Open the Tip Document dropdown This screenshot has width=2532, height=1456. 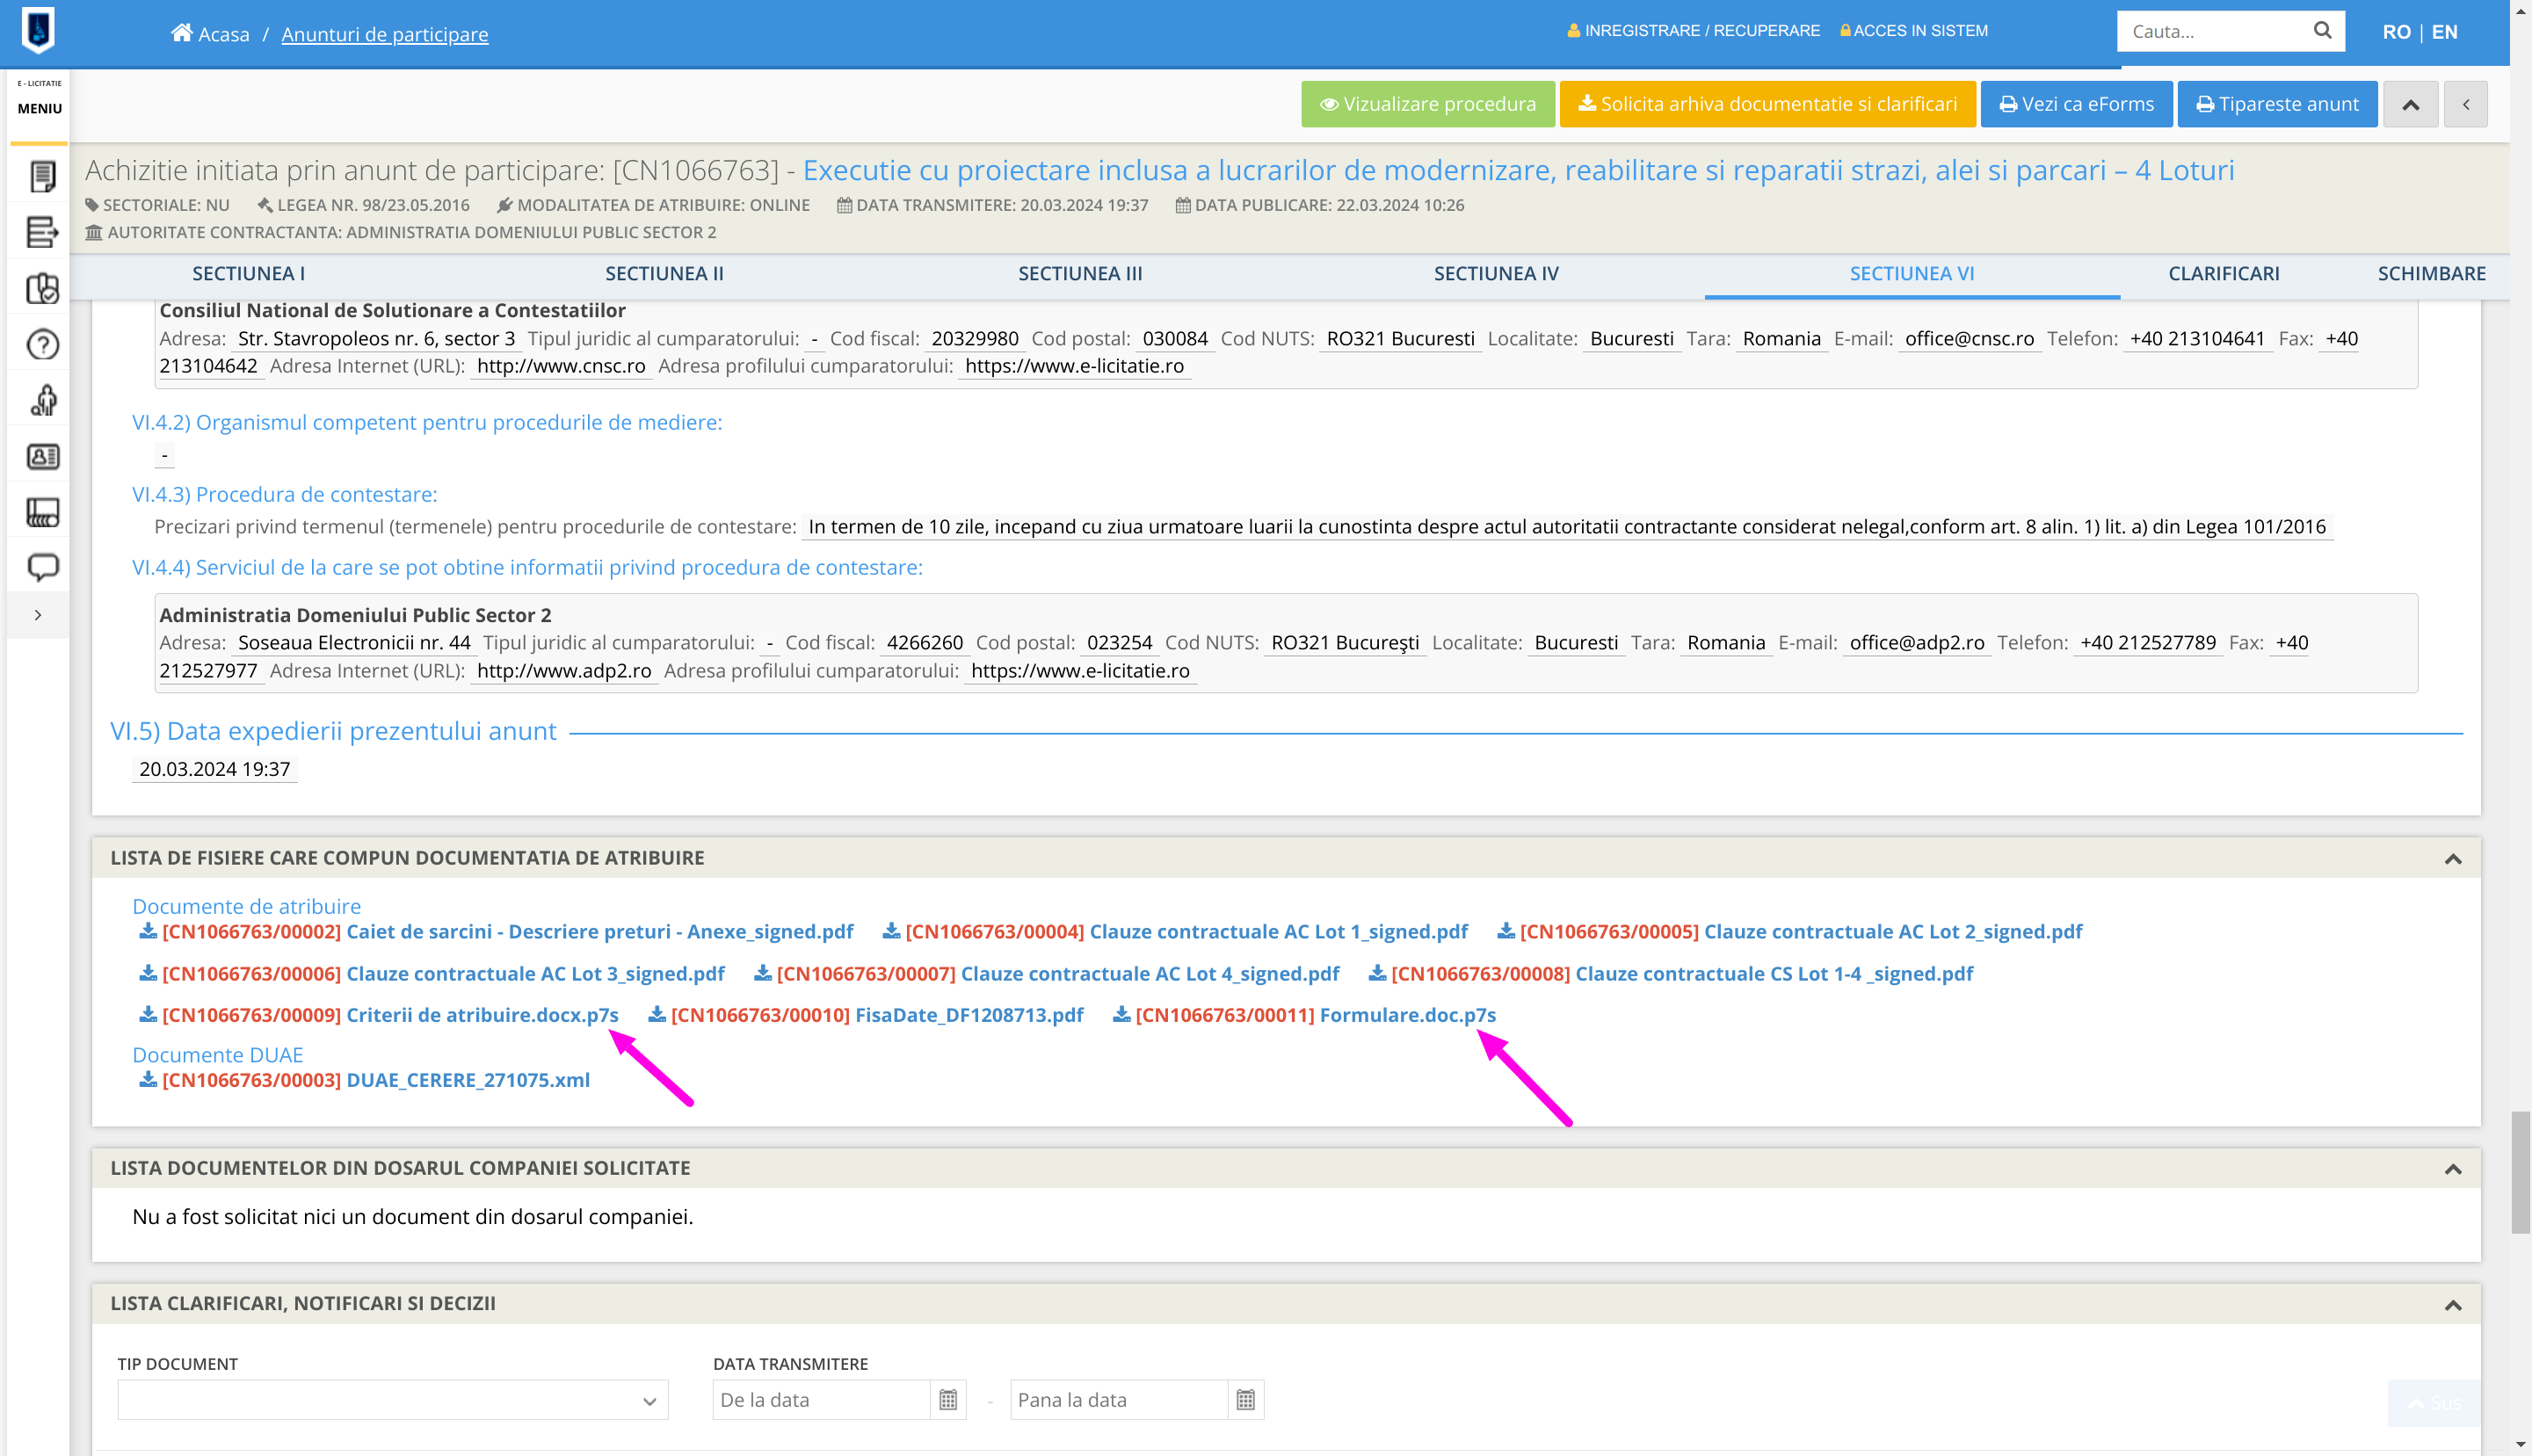coord(392,1400)
